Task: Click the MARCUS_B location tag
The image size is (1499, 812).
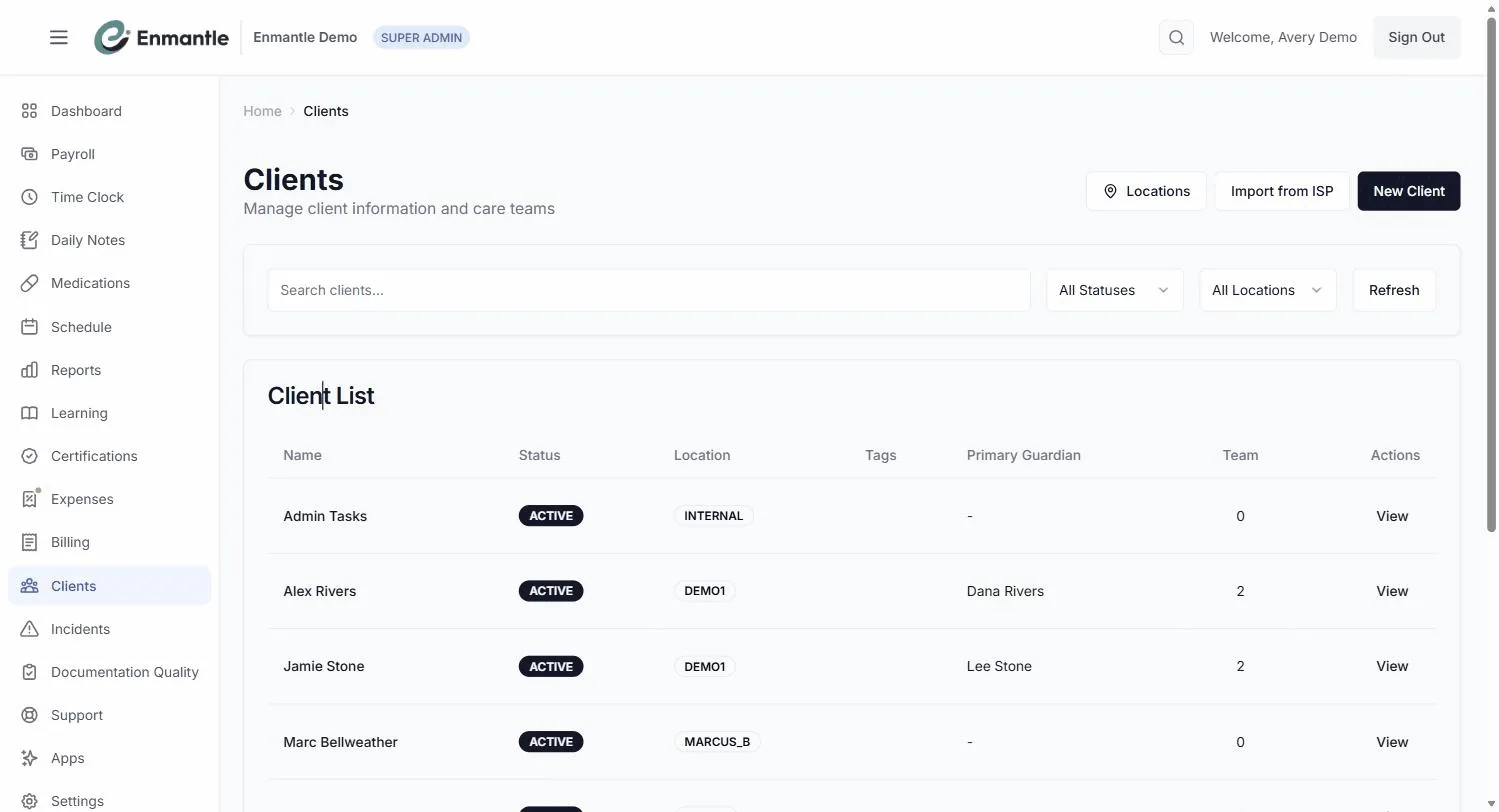Action: 717,742
